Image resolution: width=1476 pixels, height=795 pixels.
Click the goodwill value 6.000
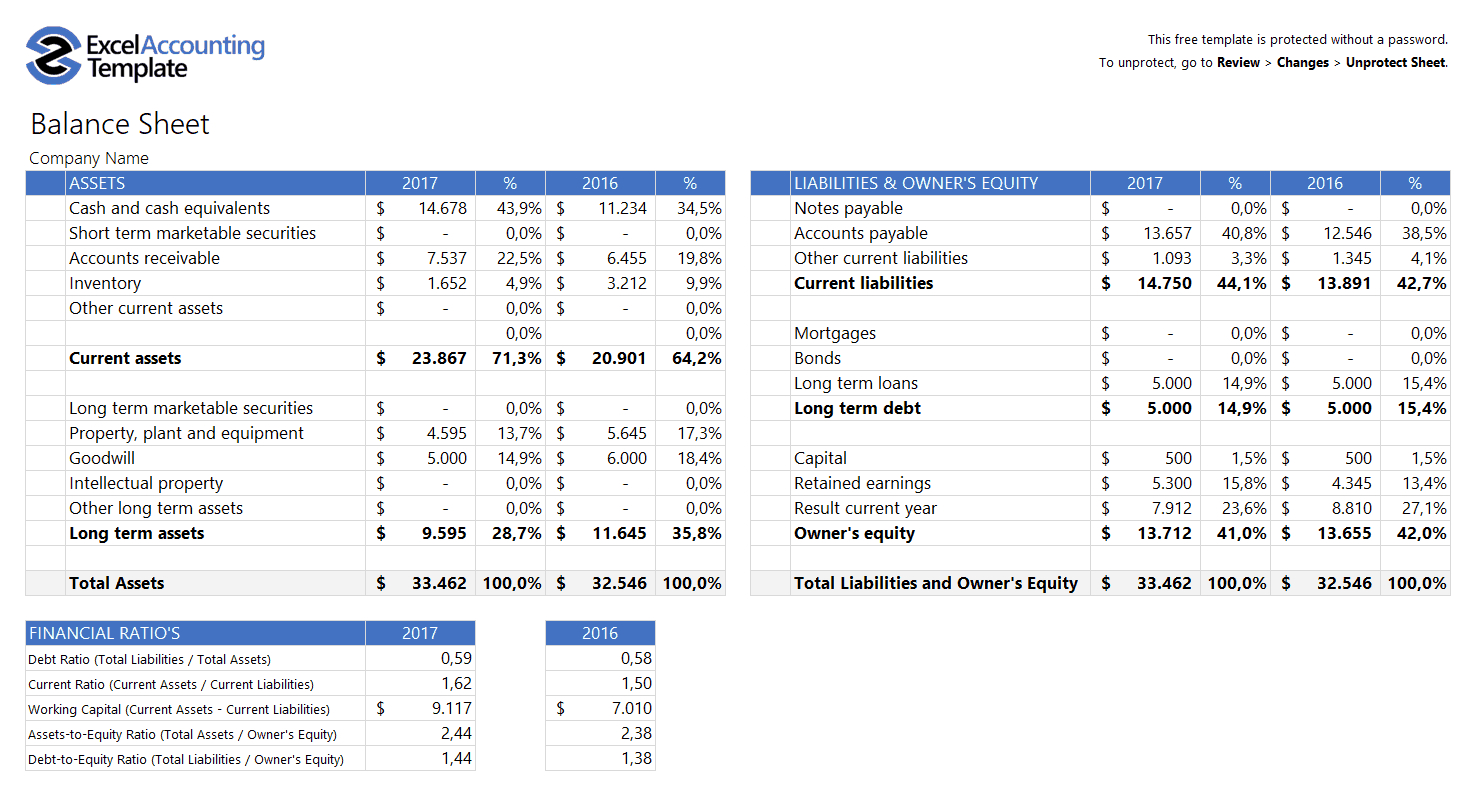click(627, 458)
